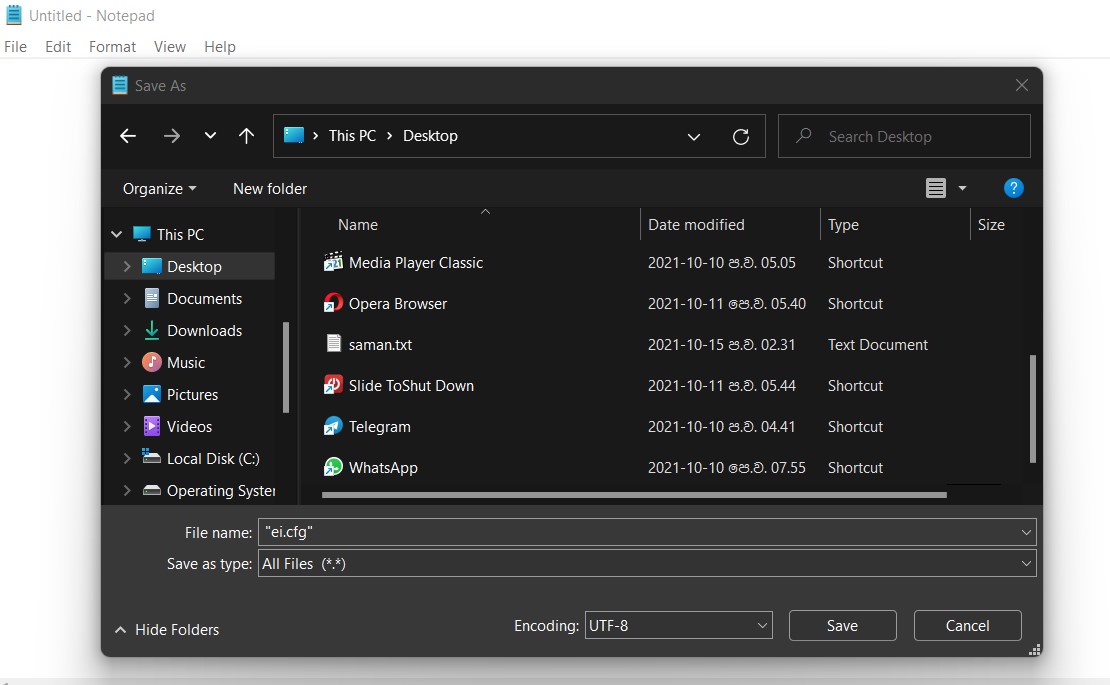Click the Telegram shortcut icon
Screen dimensions: 1110x685
(333, 426)
